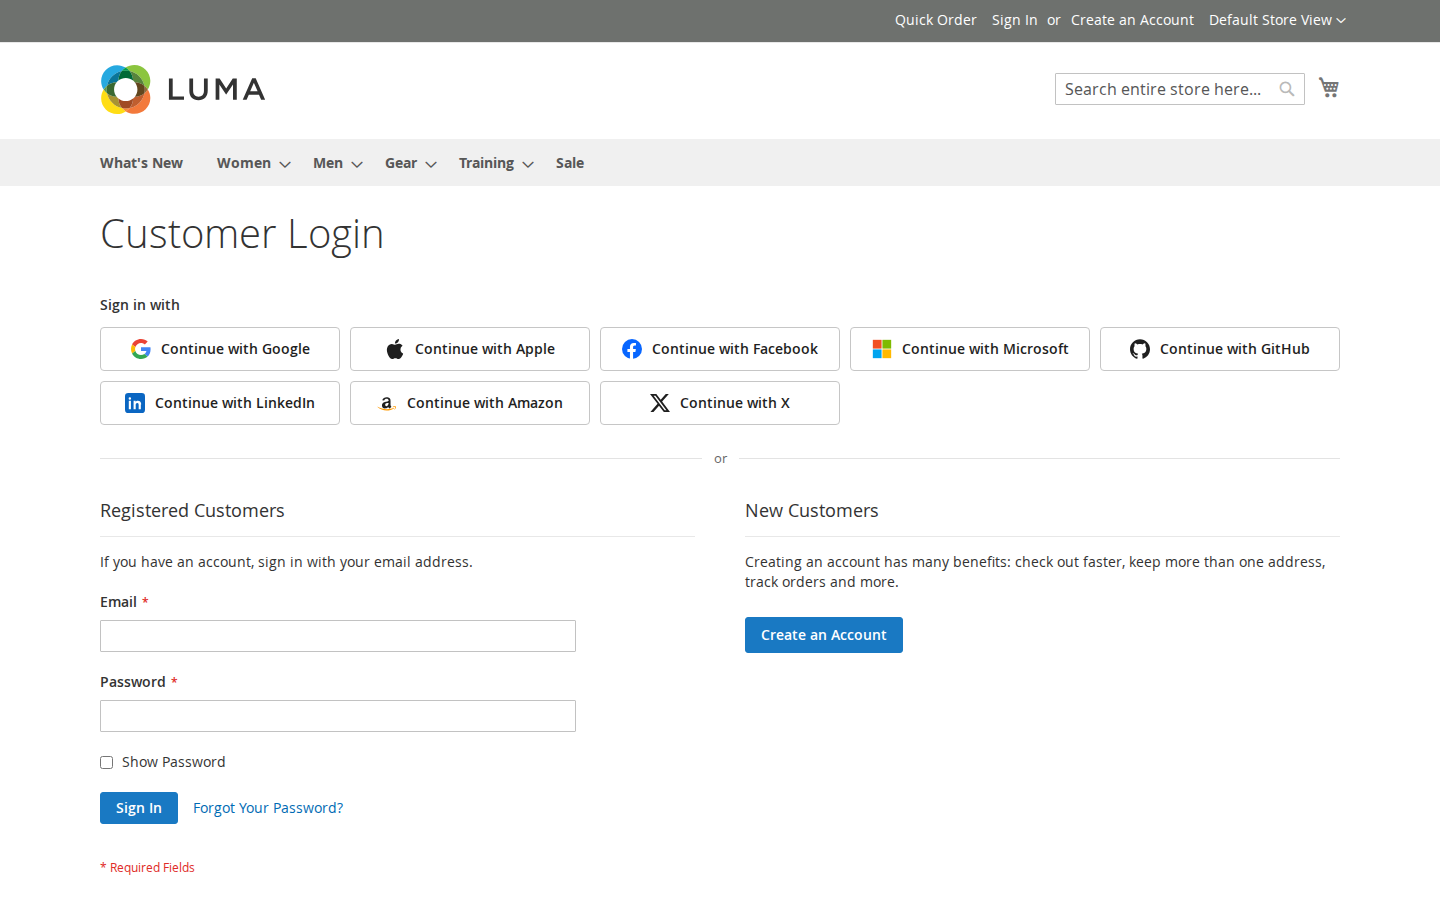Expand the Women menu chevron
1440x900 pixels.
point(285,164)
